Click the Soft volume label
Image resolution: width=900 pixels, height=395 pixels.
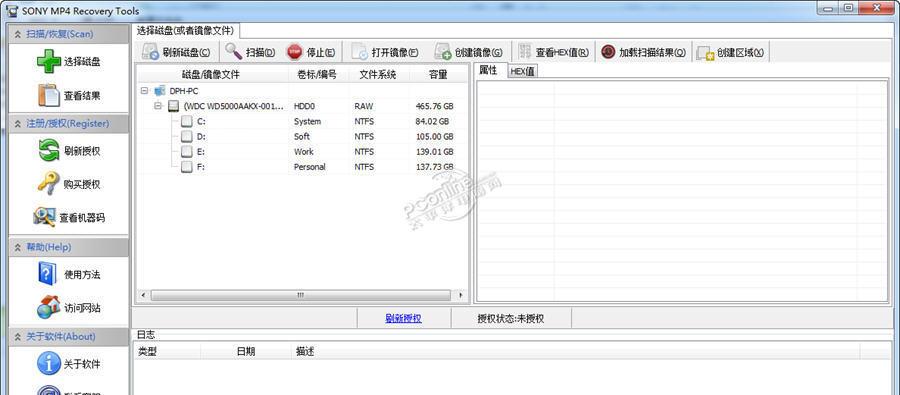coord(301,137)
